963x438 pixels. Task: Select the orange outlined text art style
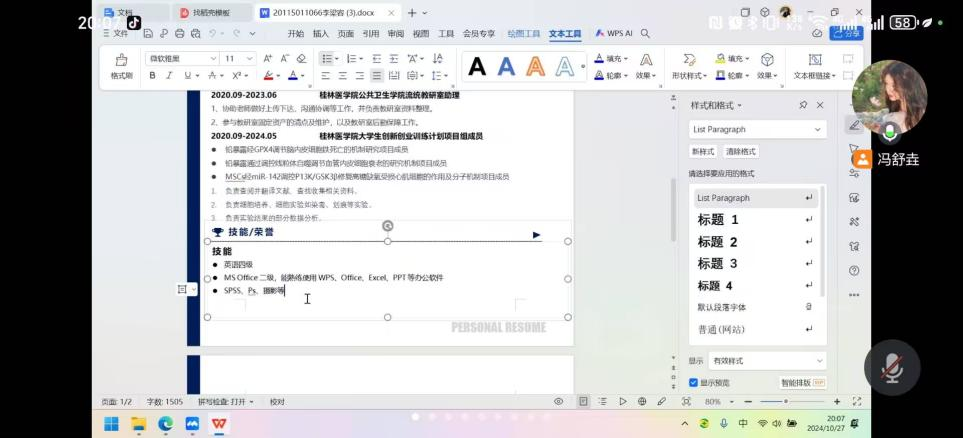535,67
